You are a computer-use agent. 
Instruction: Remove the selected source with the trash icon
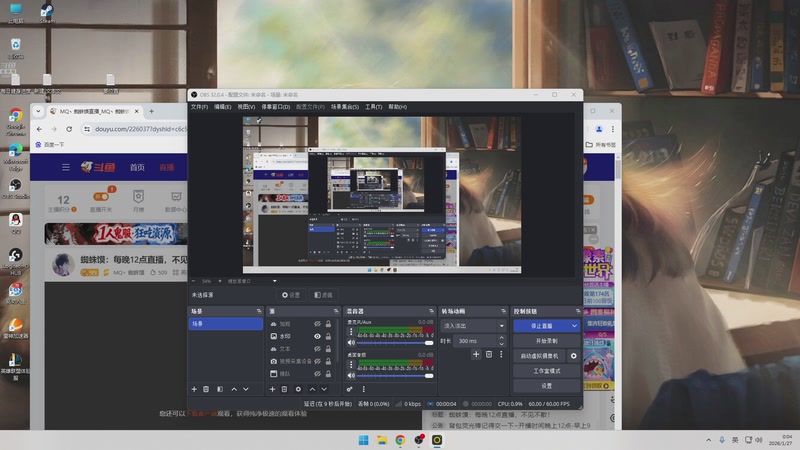285,389
